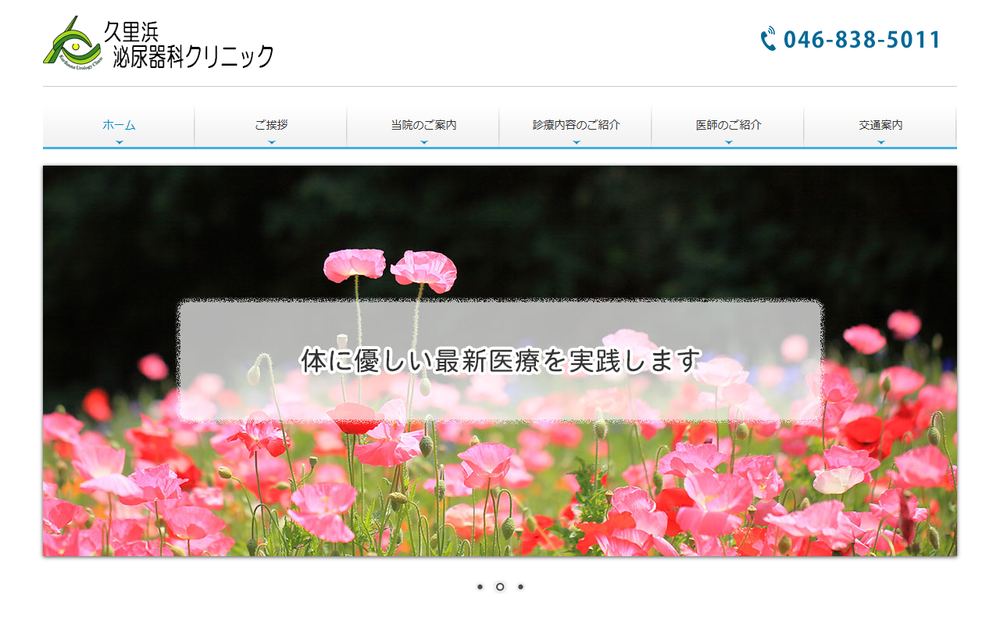Expand the arrow under 交通案内
Screen dimensions: 1000x625
click(x=881, y=142)
